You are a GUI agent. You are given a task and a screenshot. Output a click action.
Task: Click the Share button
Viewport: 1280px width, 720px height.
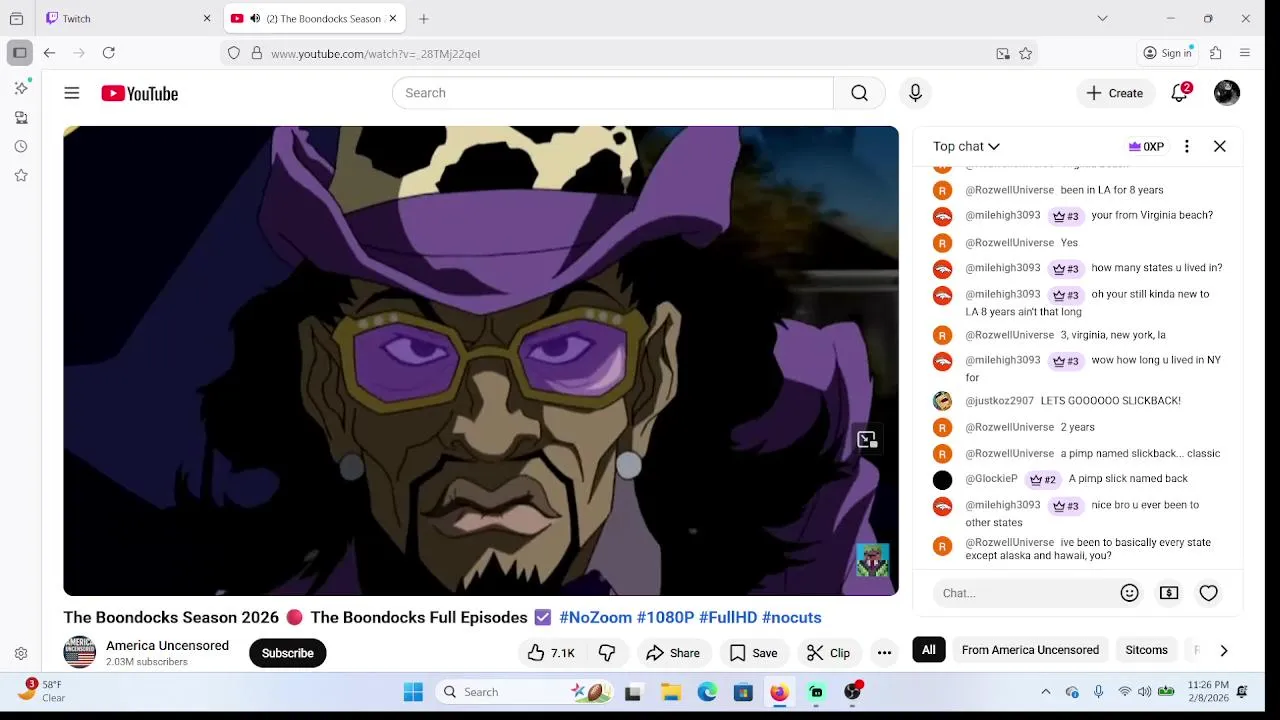pos(673,653)
